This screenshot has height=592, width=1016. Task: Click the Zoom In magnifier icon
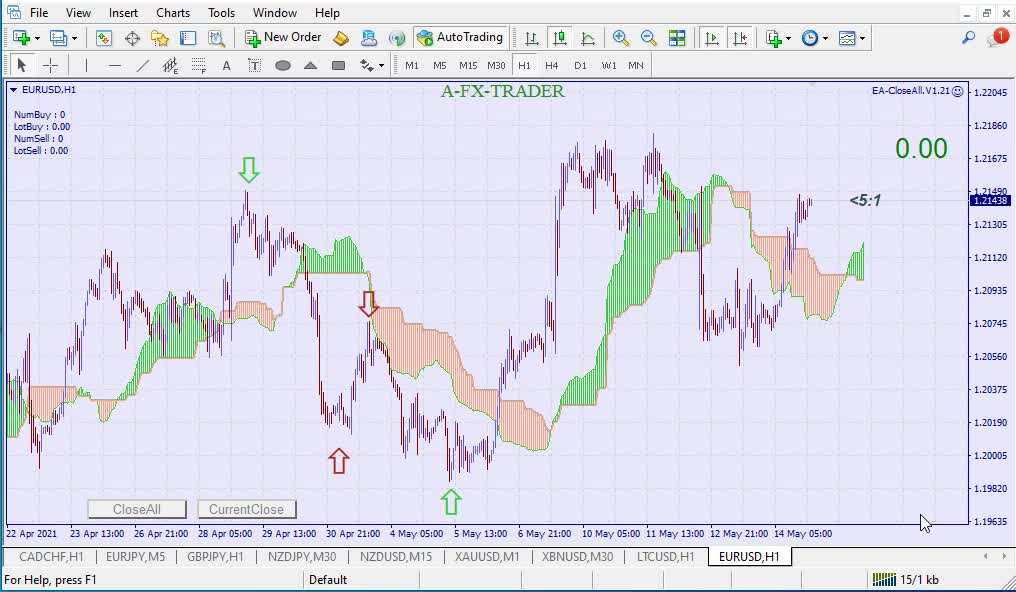tap(621, 38)
